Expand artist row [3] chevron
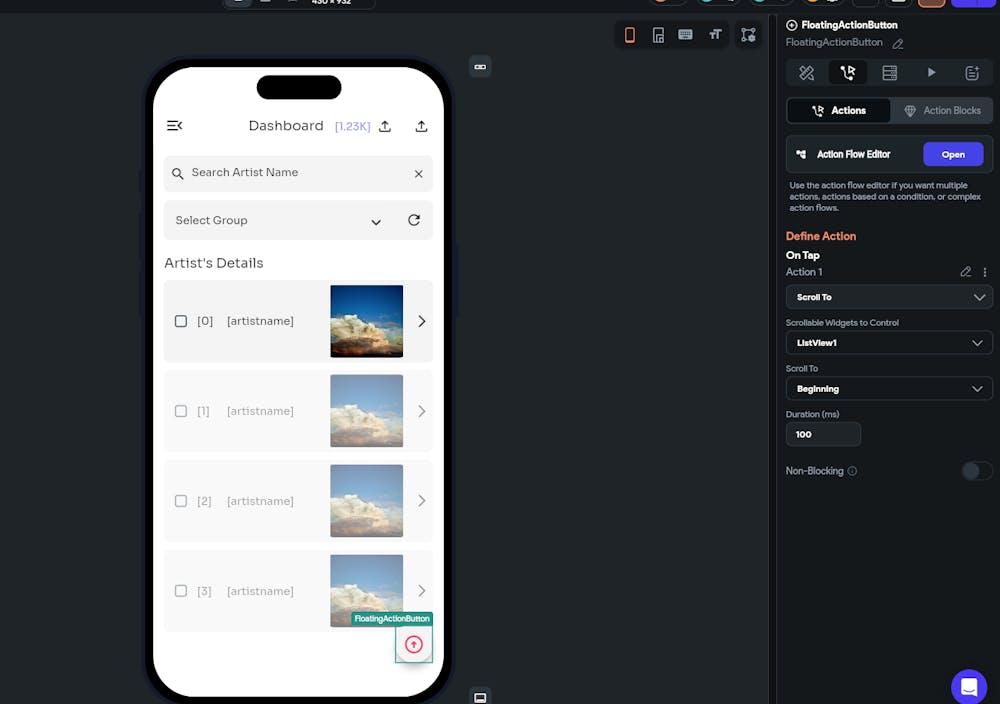Image resolution: width=1000 pixels, height=704 pixels. click(422, 591)
